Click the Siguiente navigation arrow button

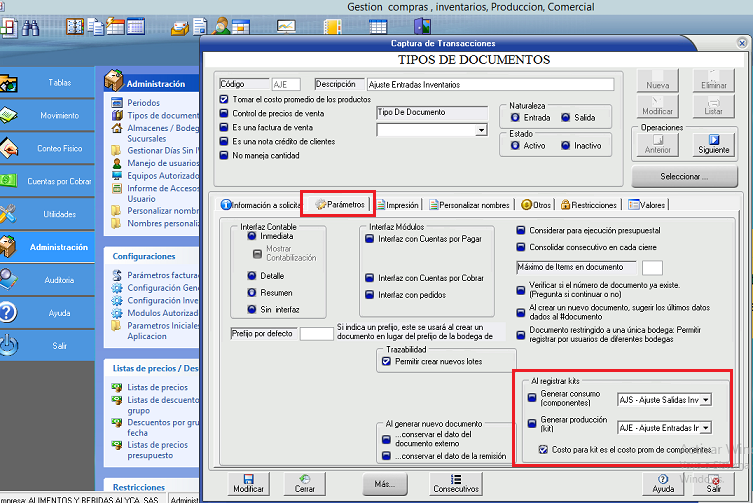pos(714,145)
